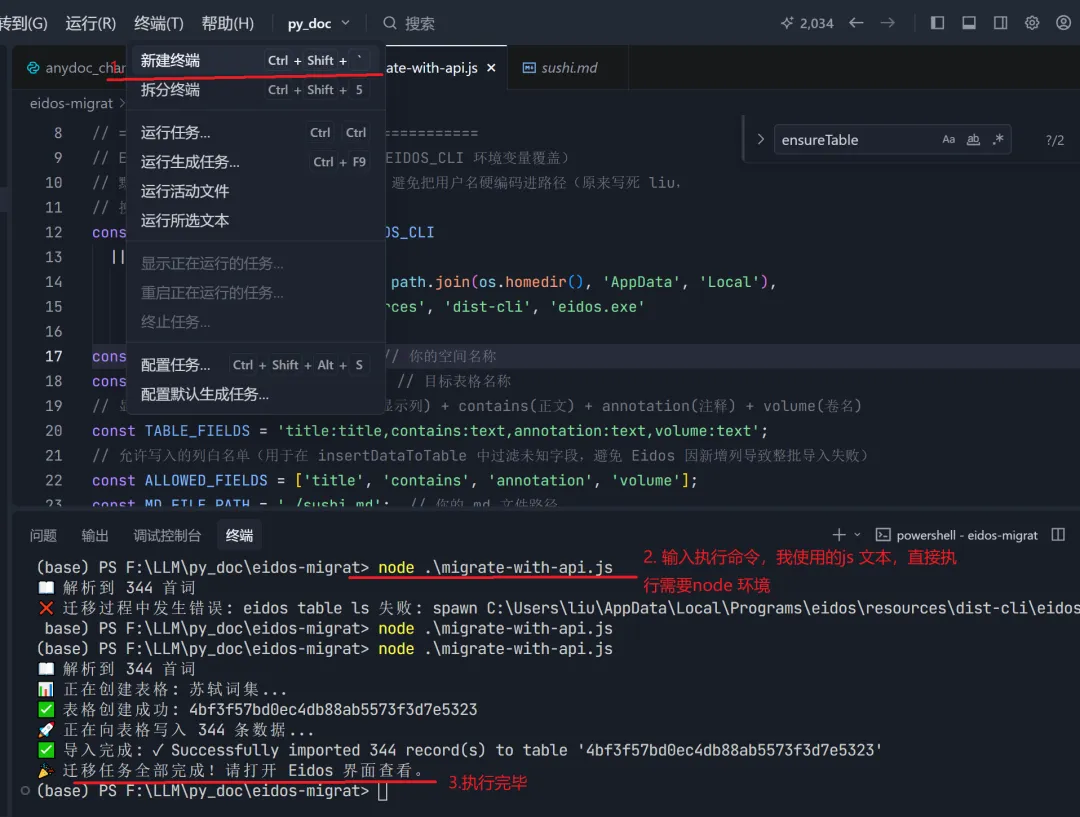1080x817 pixels.
Task: Open the py_doc project dropdown
Action: [319, 23]
